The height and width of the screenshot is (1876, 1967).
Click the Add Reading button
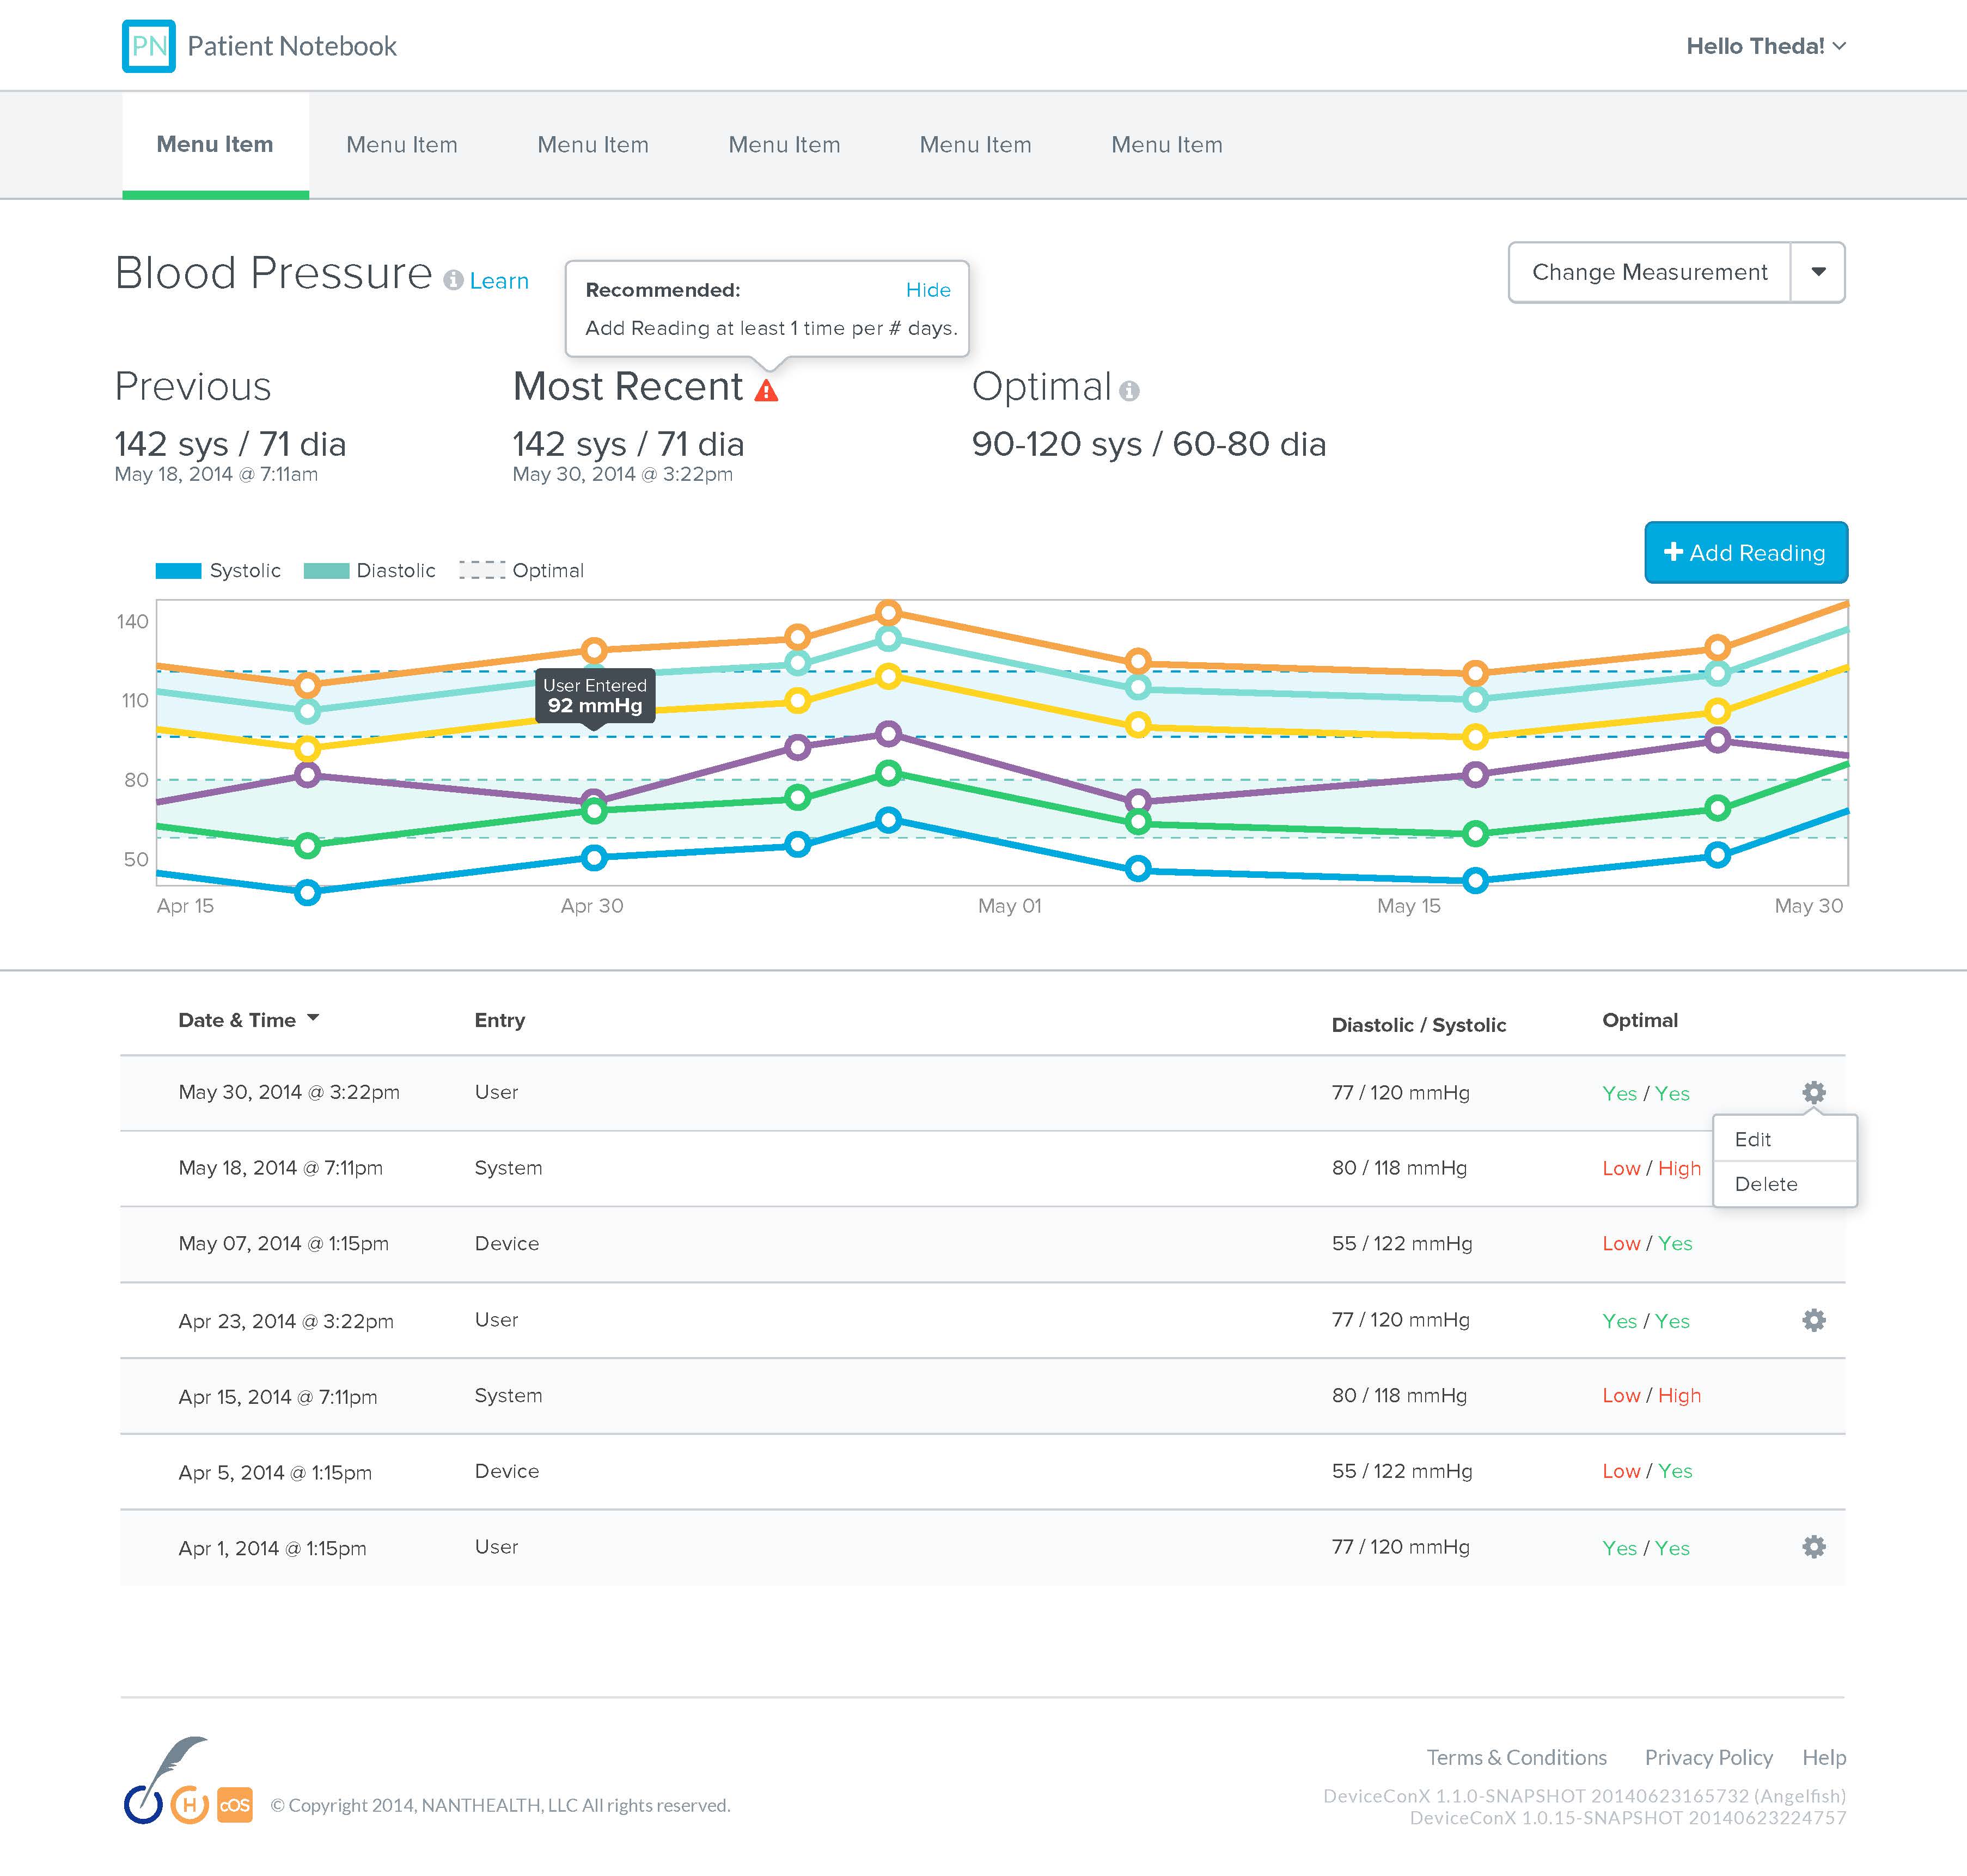(x=1746, y=552)
